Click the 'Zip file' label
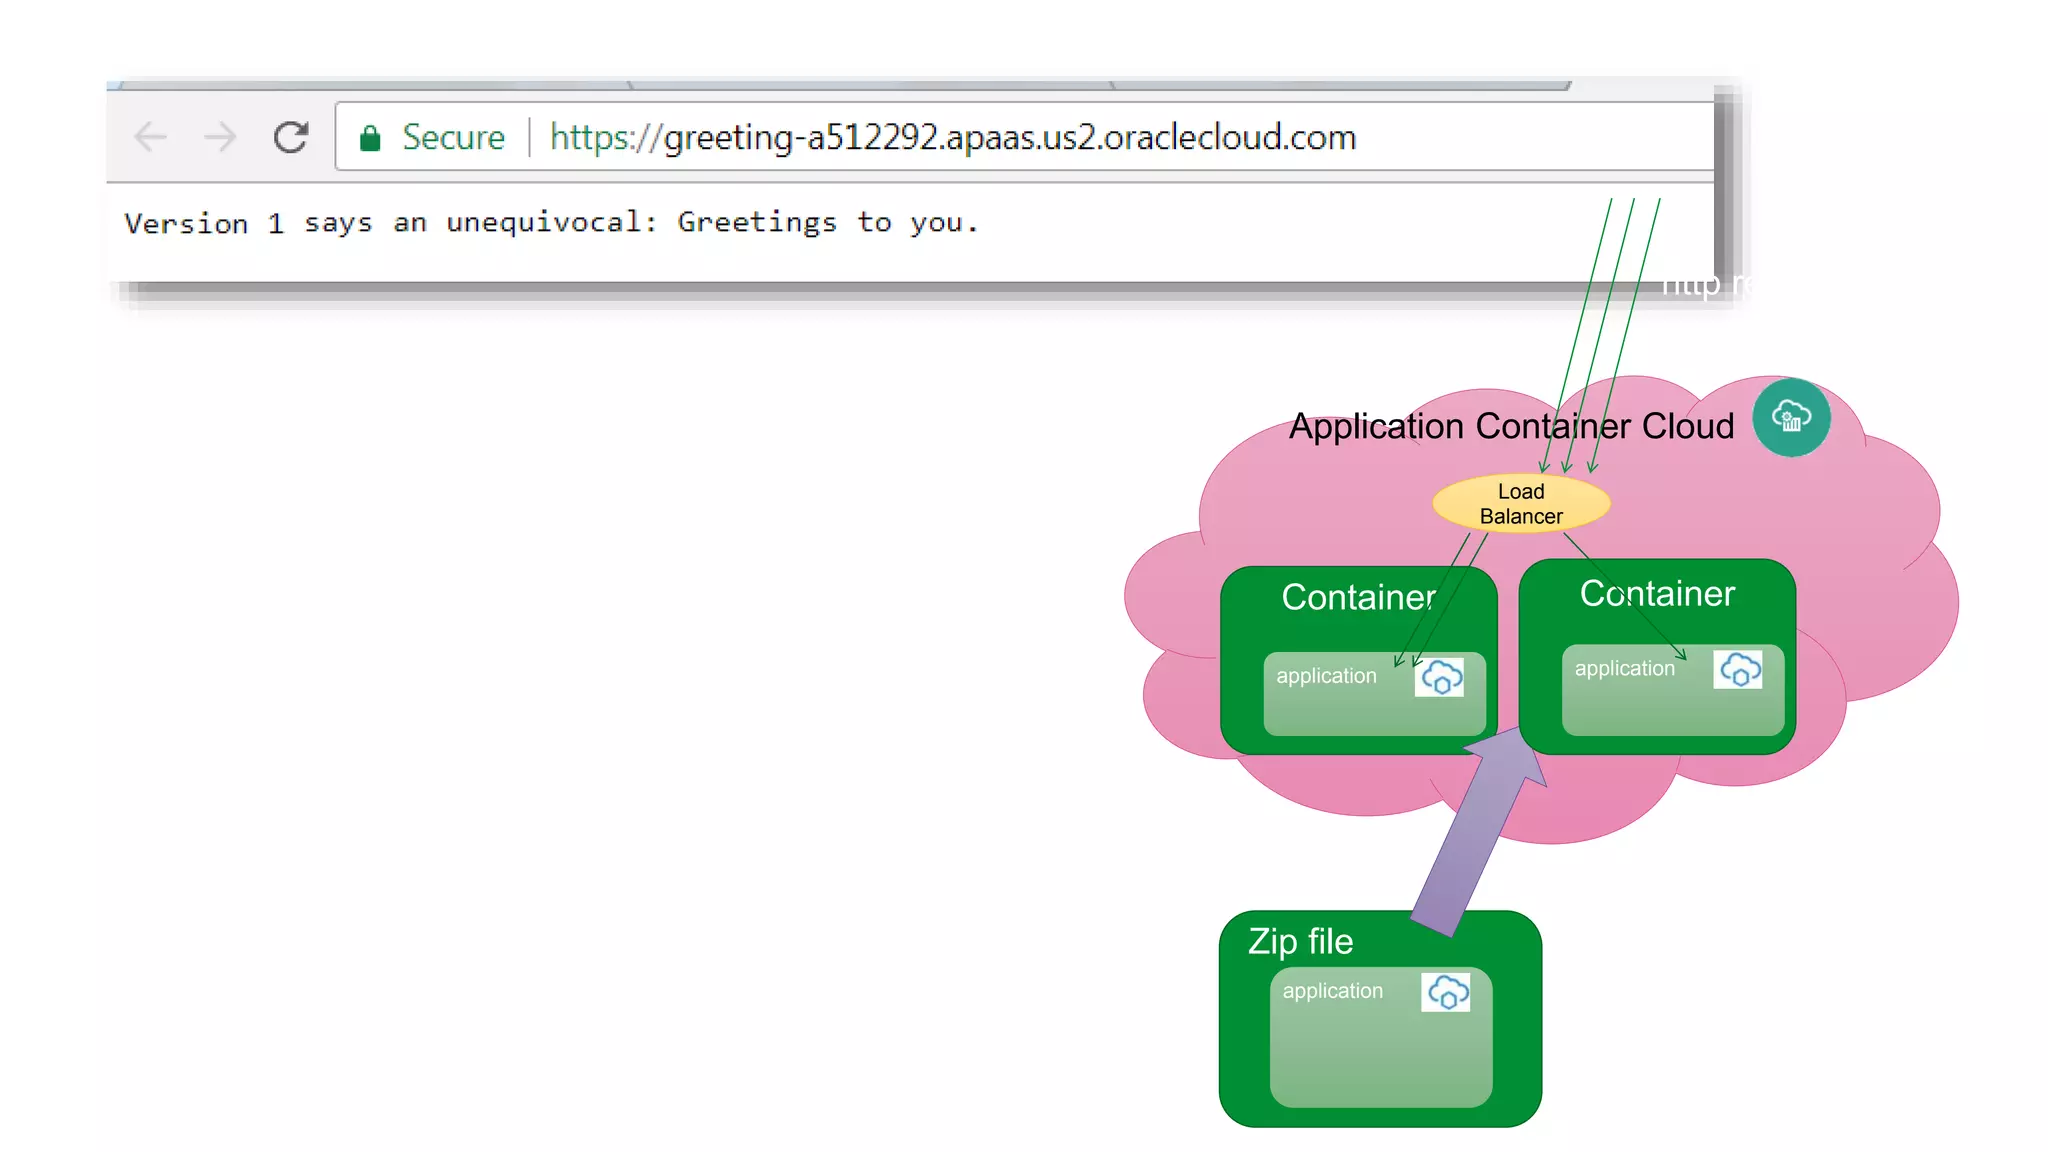This screenshot has width=2048, height=1152. click(x=1300, y=941)
